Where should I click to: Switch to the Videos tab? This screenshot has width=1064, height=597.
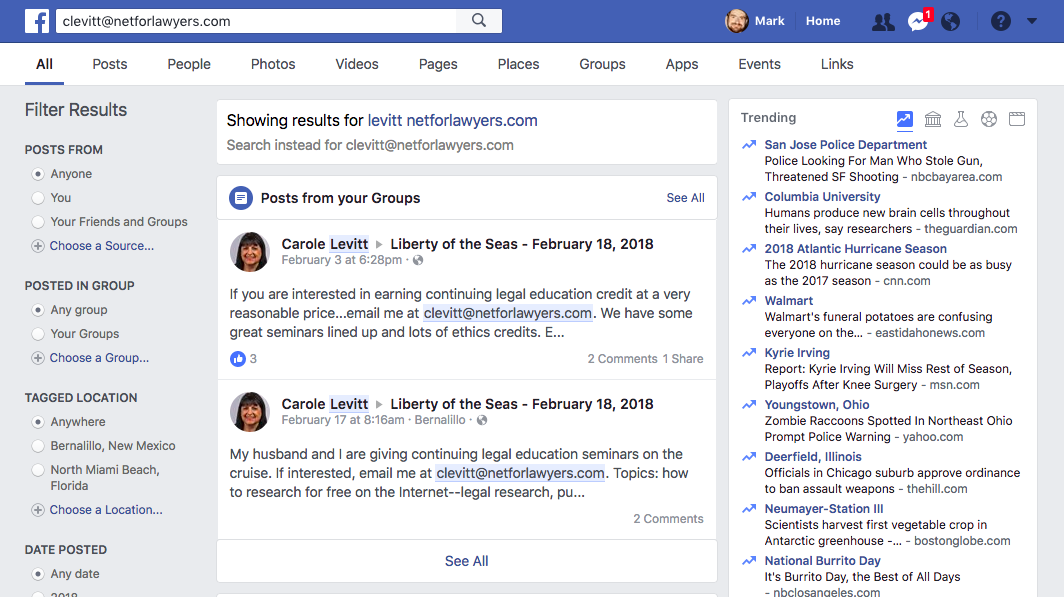click(357, 64)
